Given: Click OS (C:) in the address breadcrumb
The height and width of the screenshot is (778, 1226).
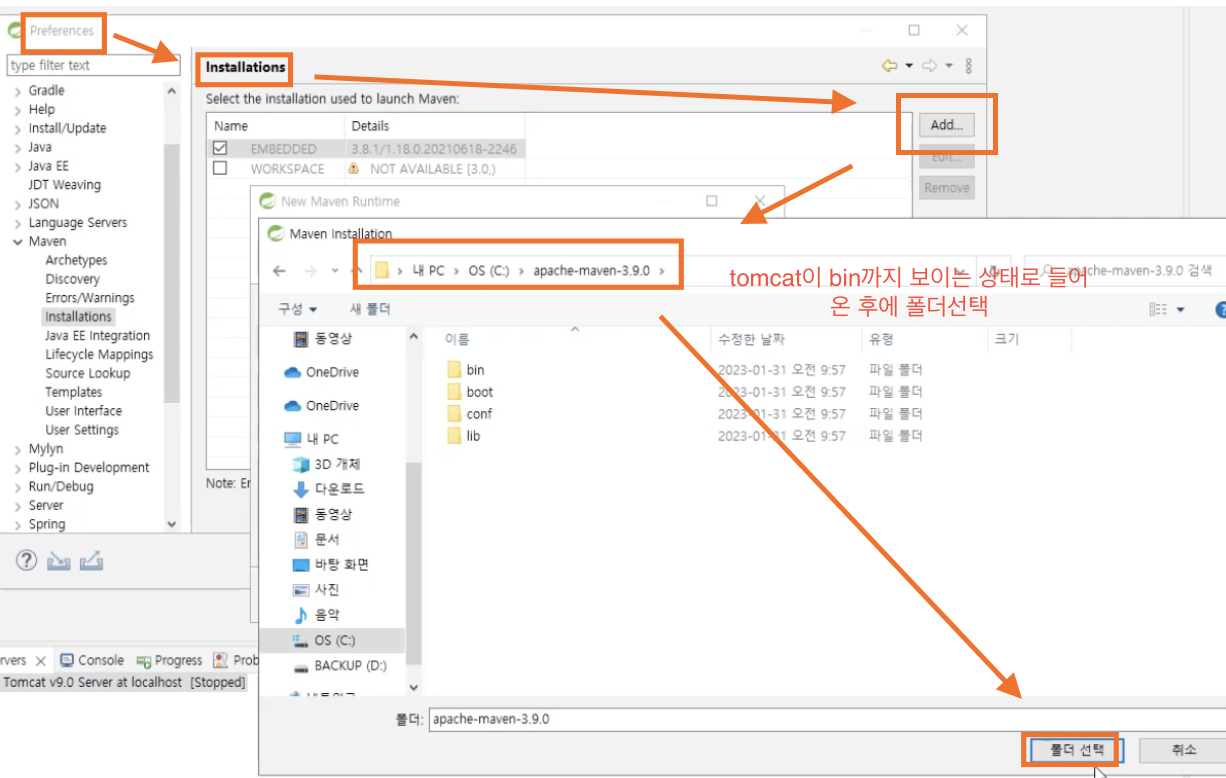Looking at the screenshot, I should [x=490, y=271].
